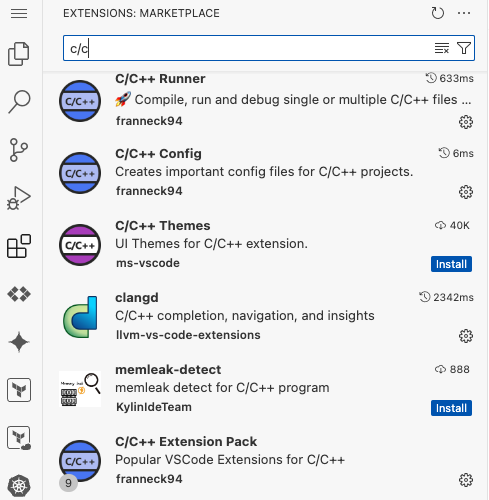The image size is (489, 500).
Task: Refresh the extensions marketplace list
Action: (x=437, y=13)
